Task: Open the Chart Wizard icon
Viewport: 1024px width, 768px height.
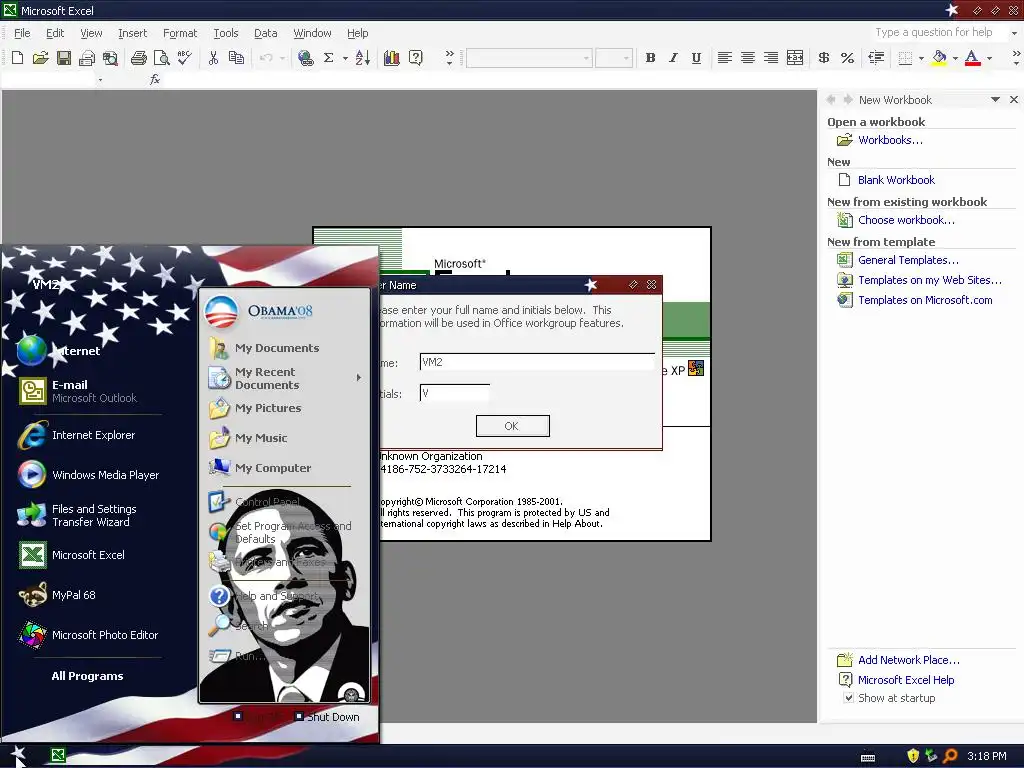Action: point(392,58)
